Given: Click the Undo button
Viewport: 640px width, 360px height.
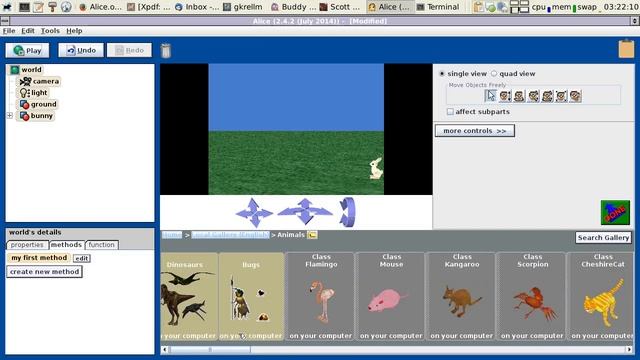Looking at the screenshot, I should coord(81,51).
